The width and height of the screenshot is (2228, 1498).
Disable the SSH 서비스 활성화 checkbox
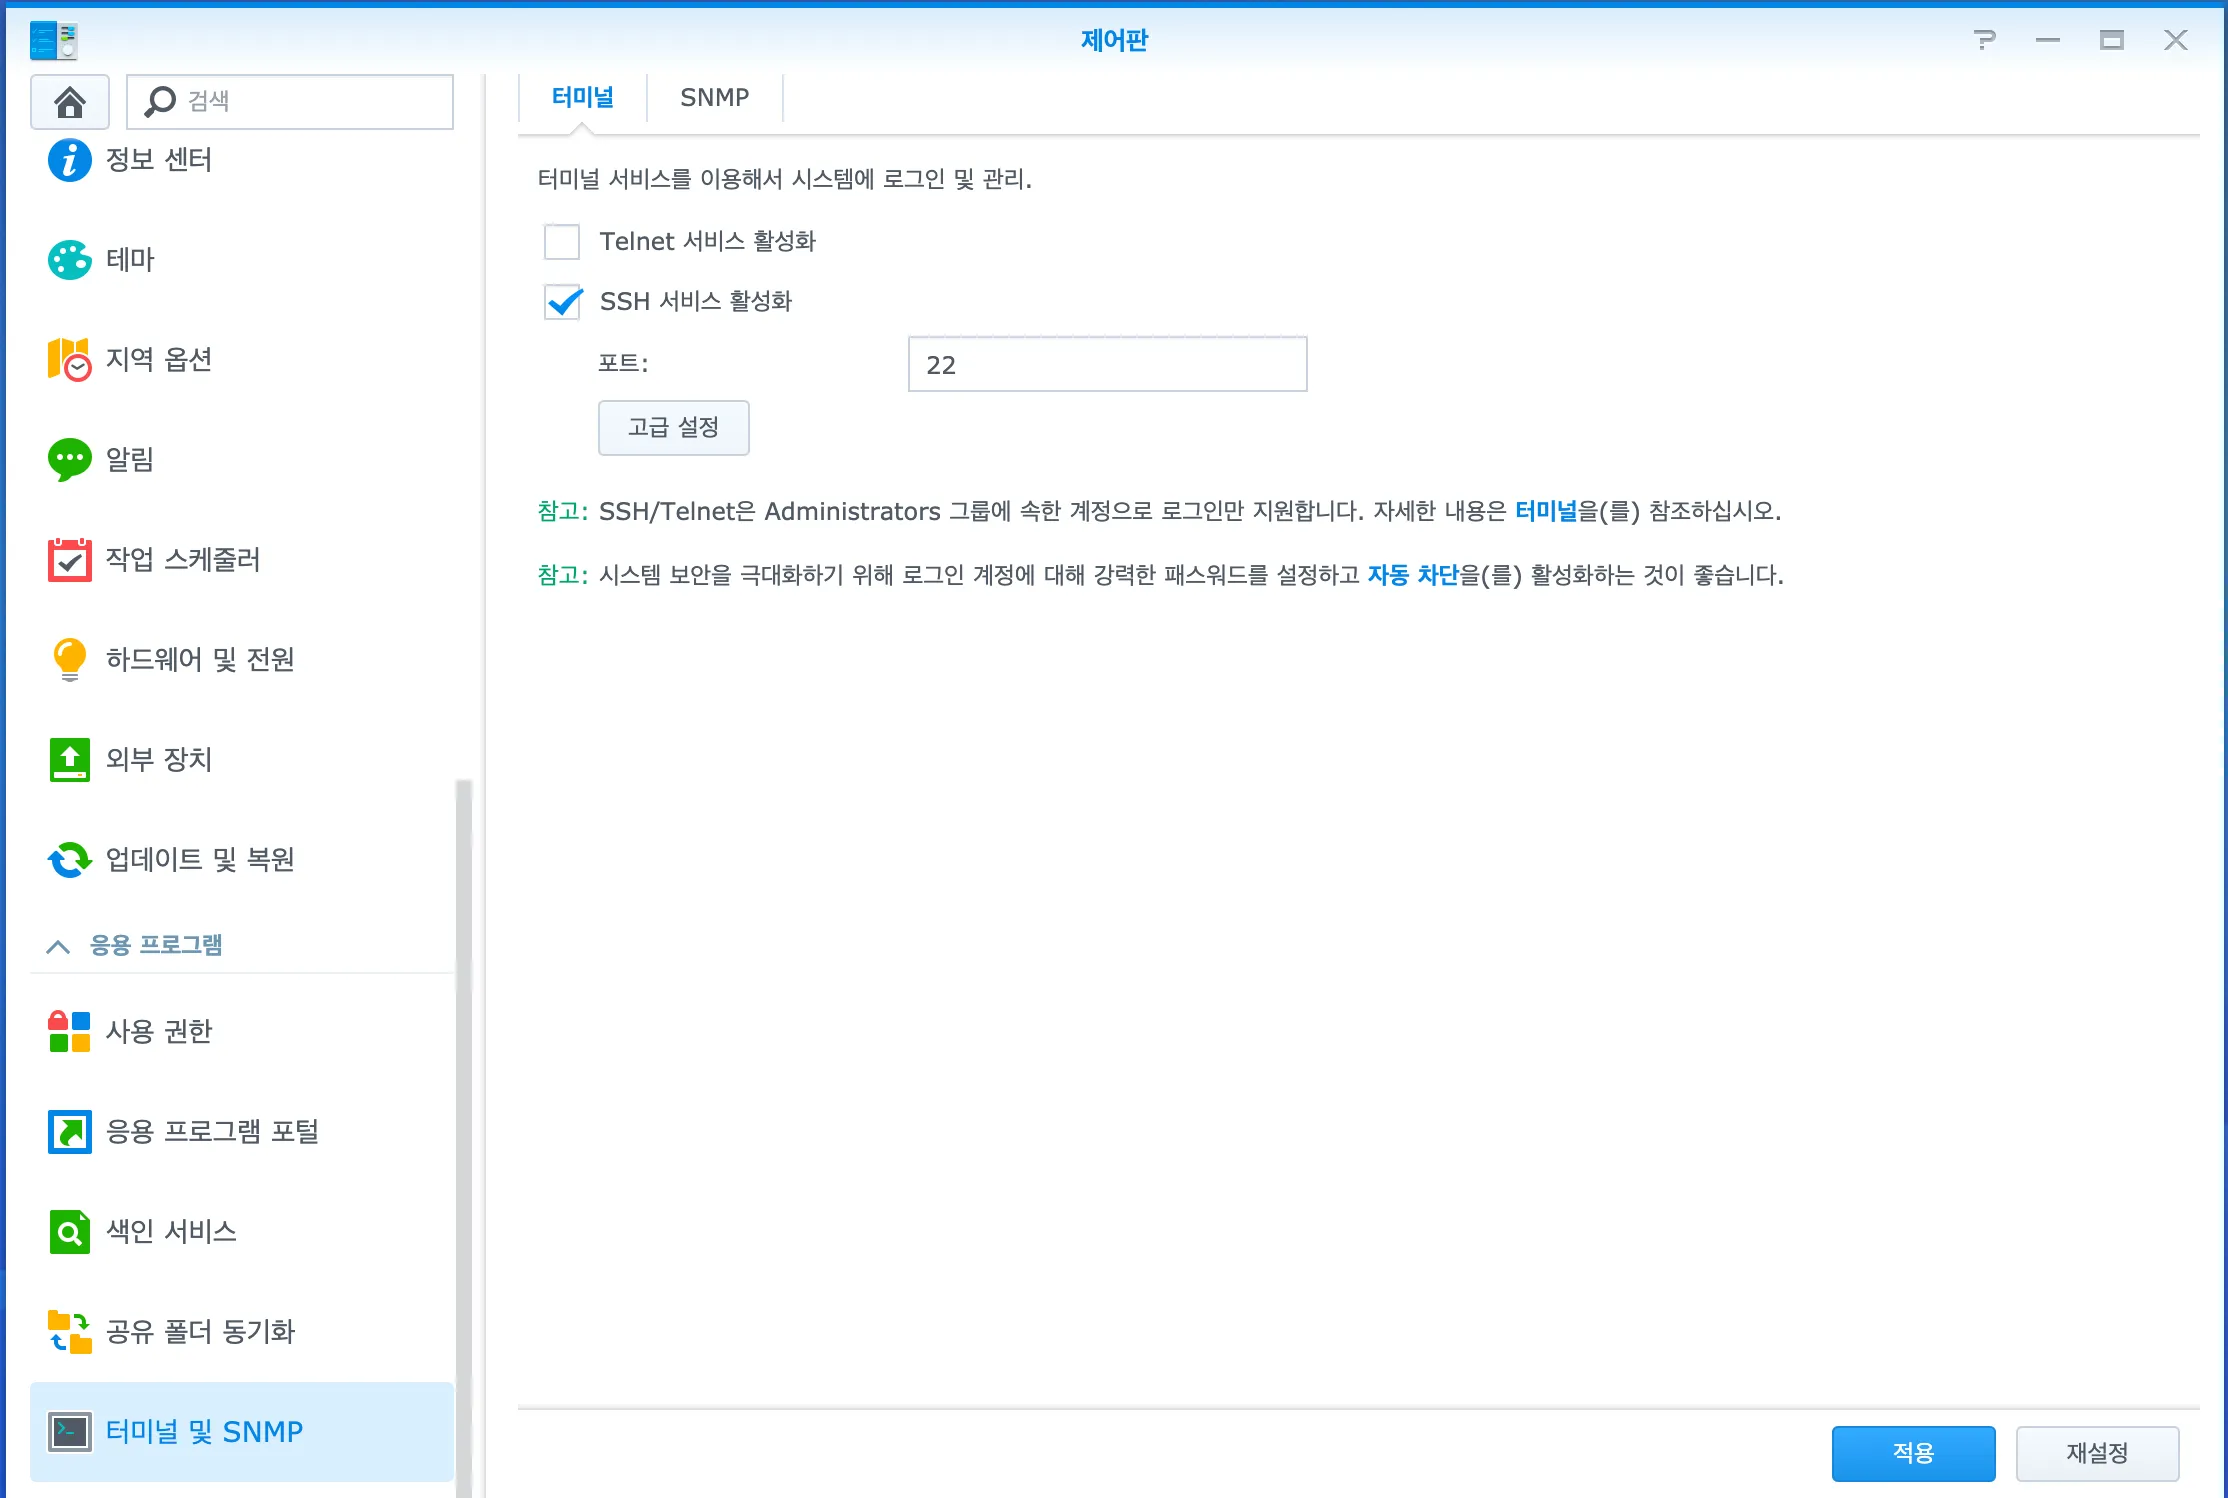pos(562,302)
